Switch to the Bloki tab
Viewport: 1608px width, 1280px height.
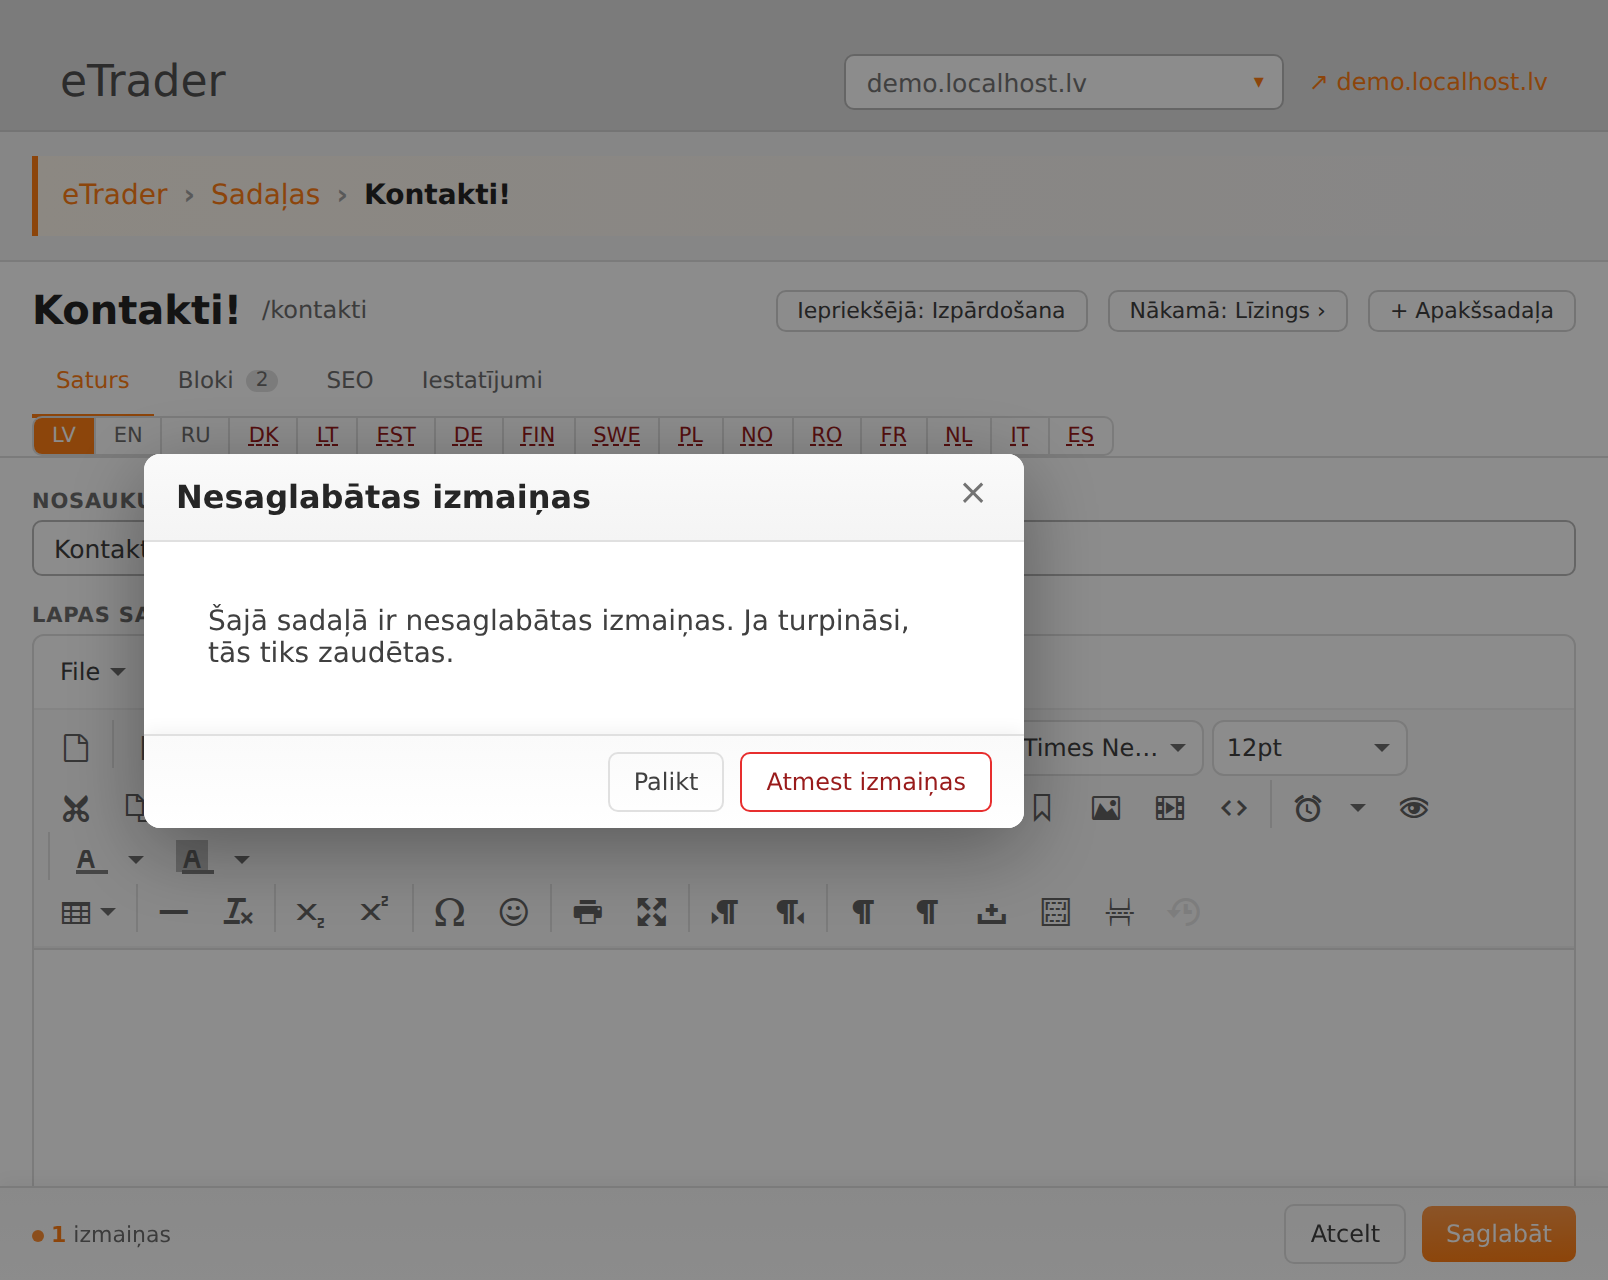pyautogui.click(x=227, y=380)
